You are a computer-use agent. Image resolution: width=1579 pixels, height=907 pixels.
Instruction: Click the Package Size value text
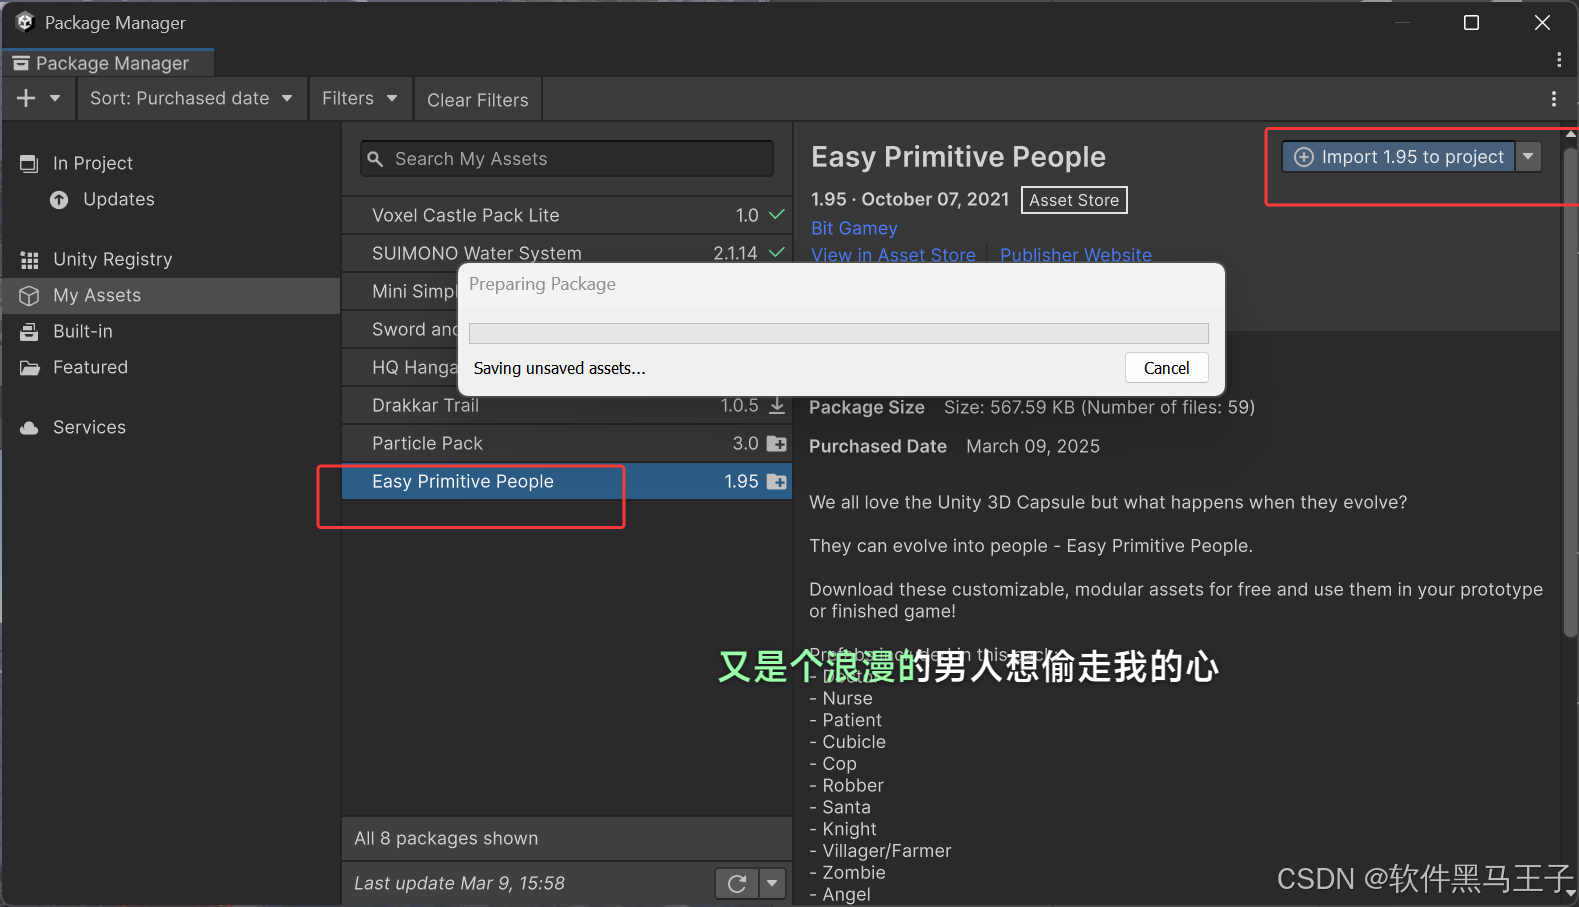(1099, 407)
